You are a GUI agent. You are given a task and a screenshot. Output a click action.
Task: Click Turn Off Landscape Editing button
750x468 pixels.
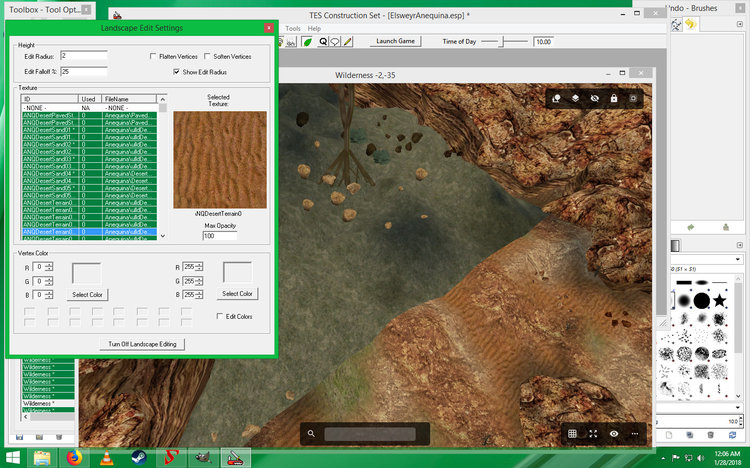(142, 344)
